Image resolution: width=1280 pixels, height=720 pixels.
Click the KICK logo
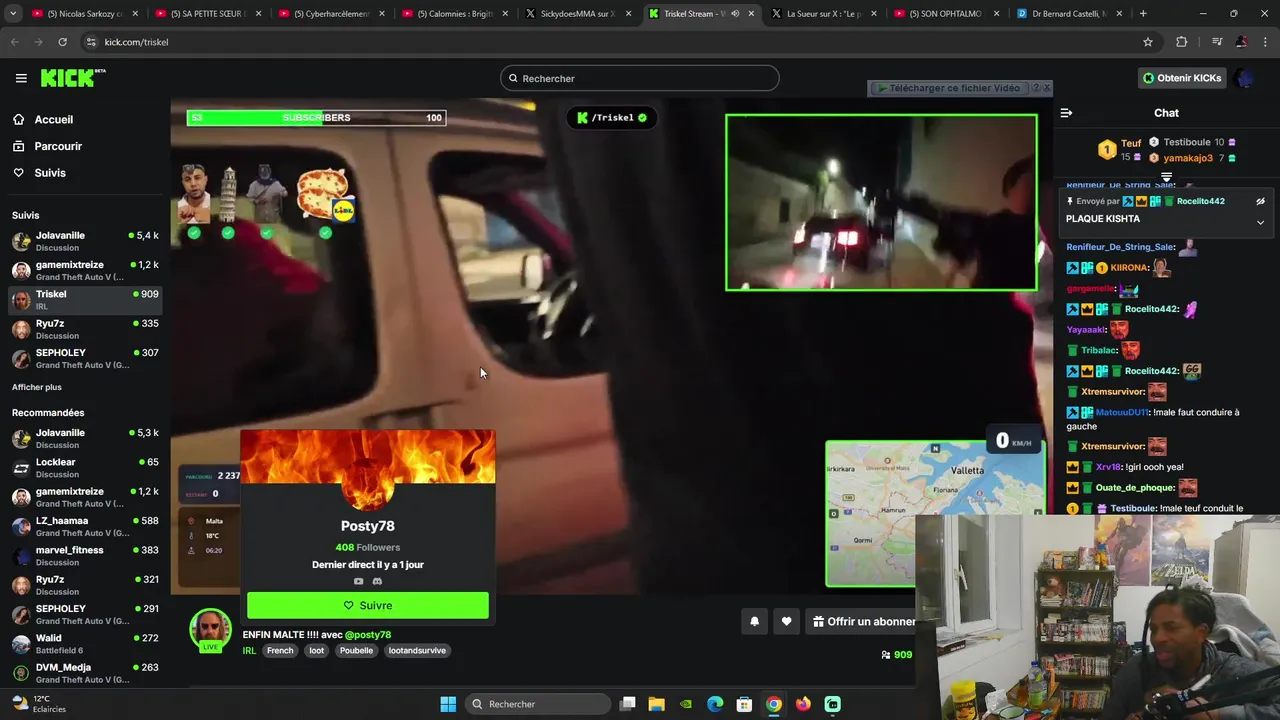[x=72, y=78]
